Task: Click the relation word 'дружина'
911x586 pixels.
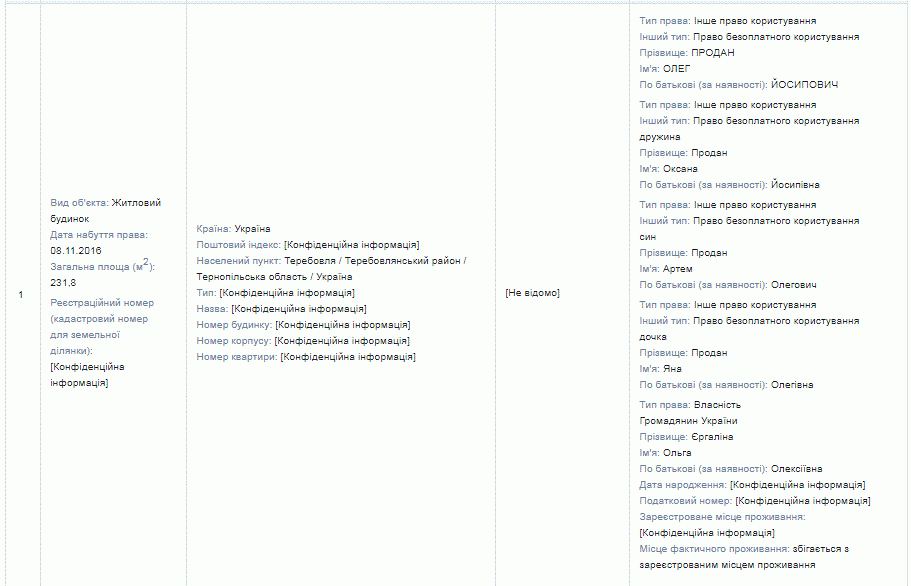Action: [660, 137]
